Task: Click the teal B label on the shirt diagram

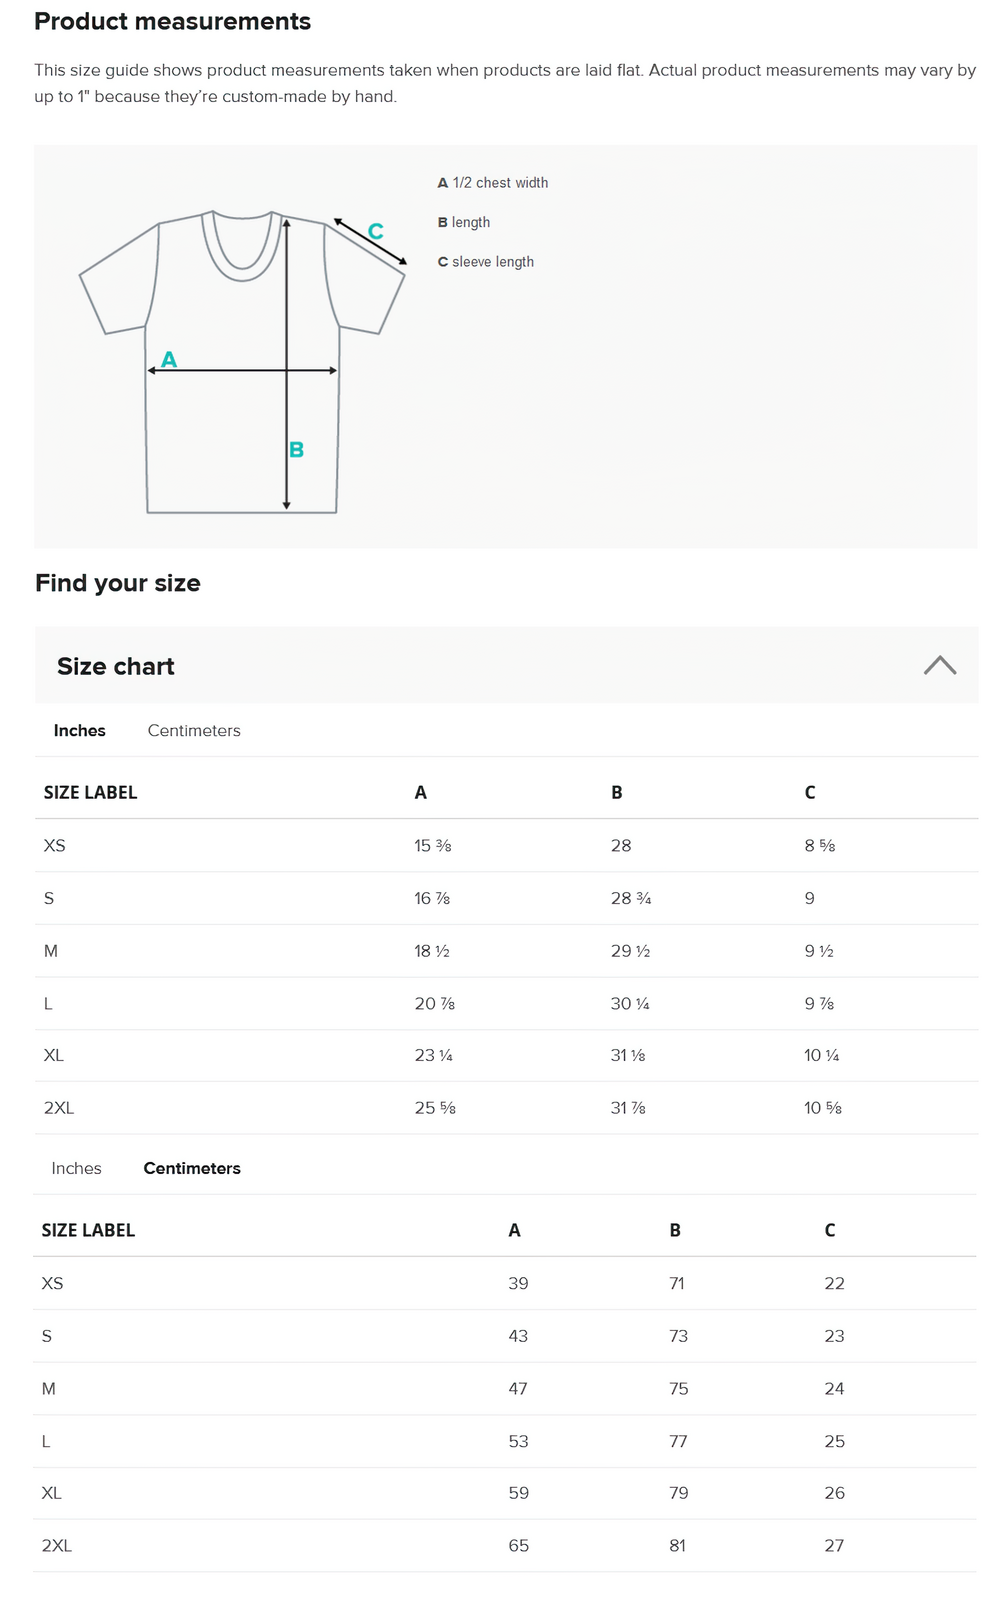Action: click(296, 450)
